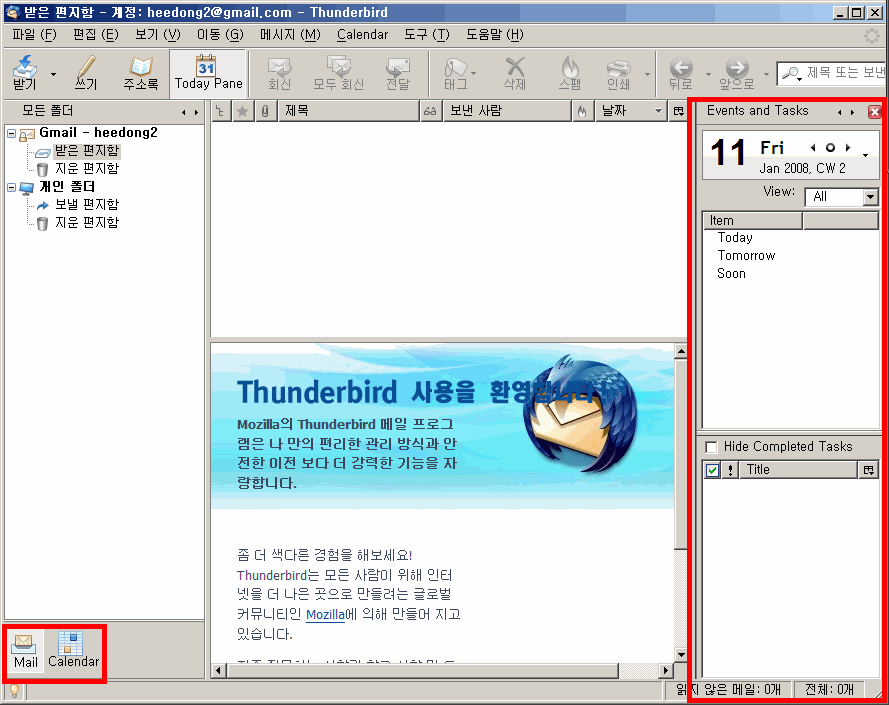The image size is (889, 705).
Task: Open the View All dropdown
Action: pos(842,197)
